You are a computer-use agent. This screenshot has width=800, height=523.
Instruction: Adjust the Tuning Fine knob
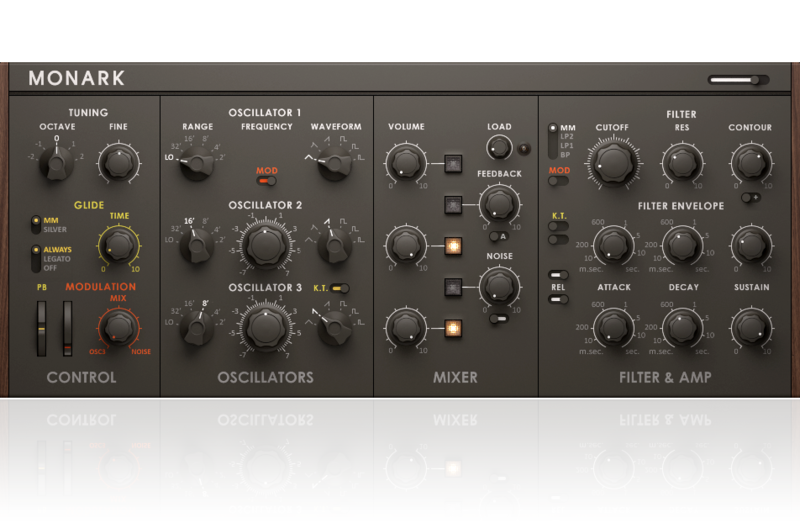118,163
